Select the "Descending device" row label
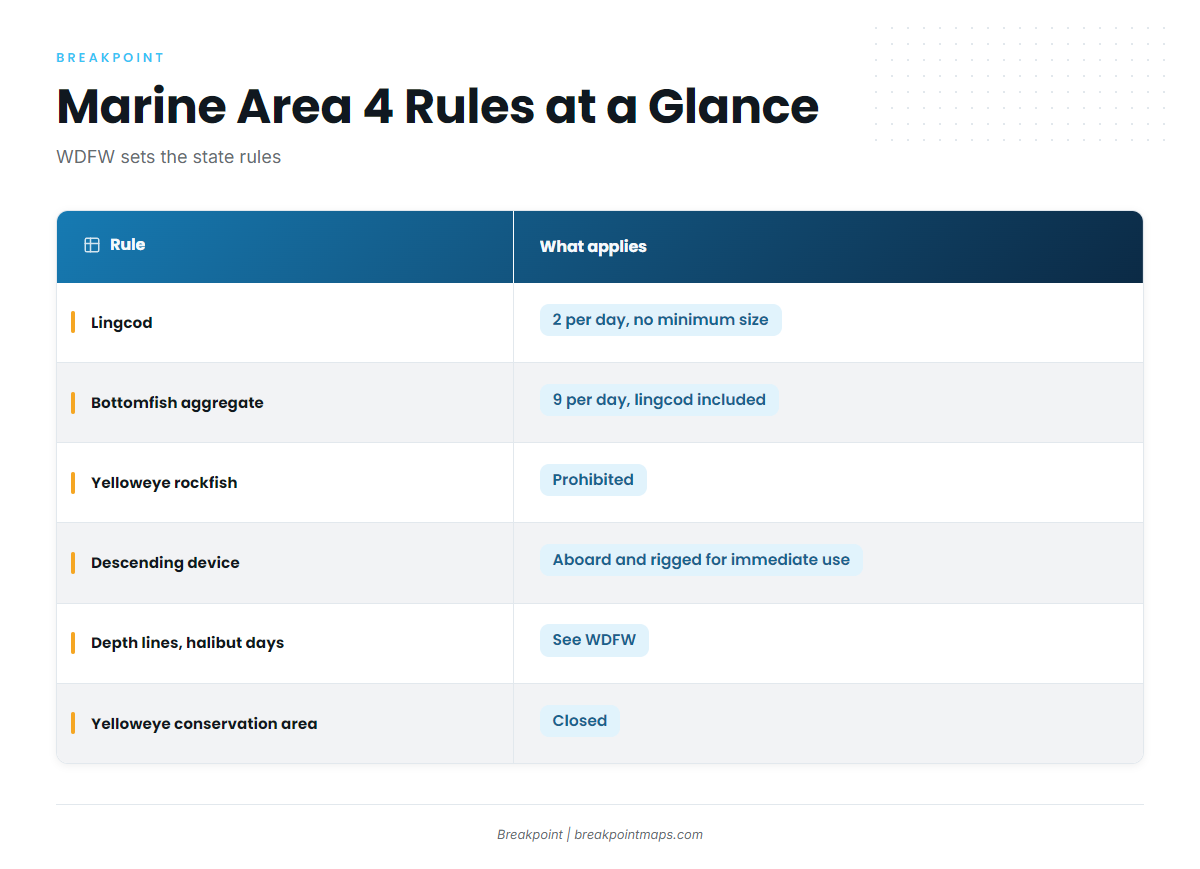This screenshot has height=869, width=1200. pos(165,563)
